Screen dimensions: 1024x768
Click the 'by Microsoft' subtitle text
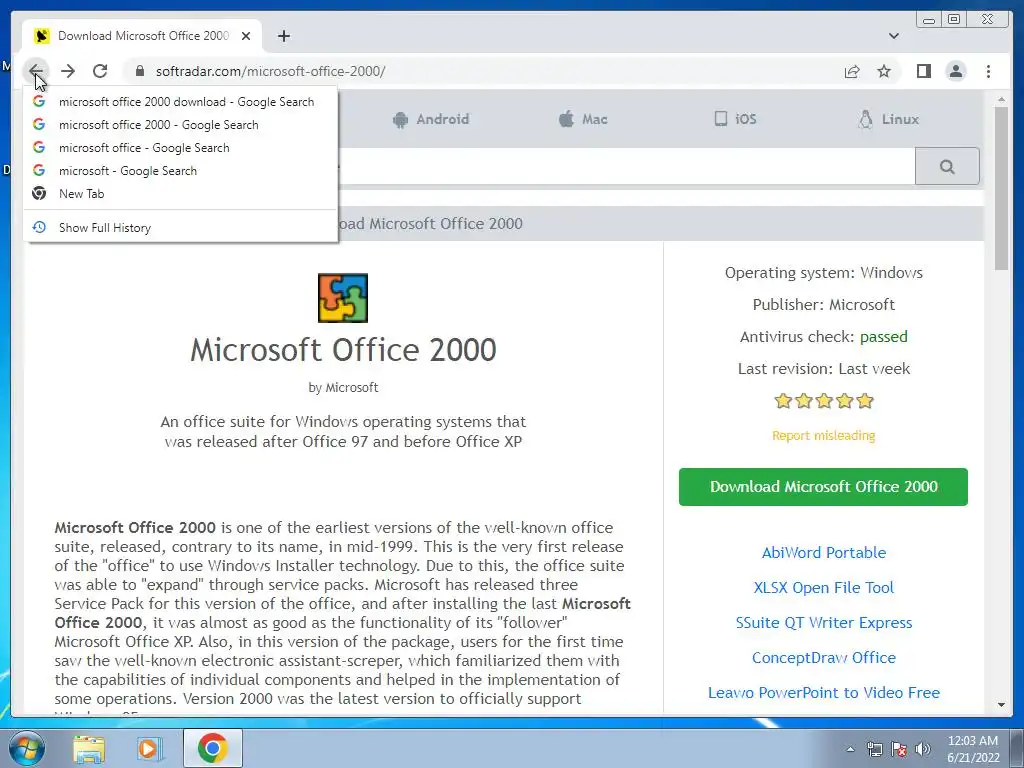343,388
